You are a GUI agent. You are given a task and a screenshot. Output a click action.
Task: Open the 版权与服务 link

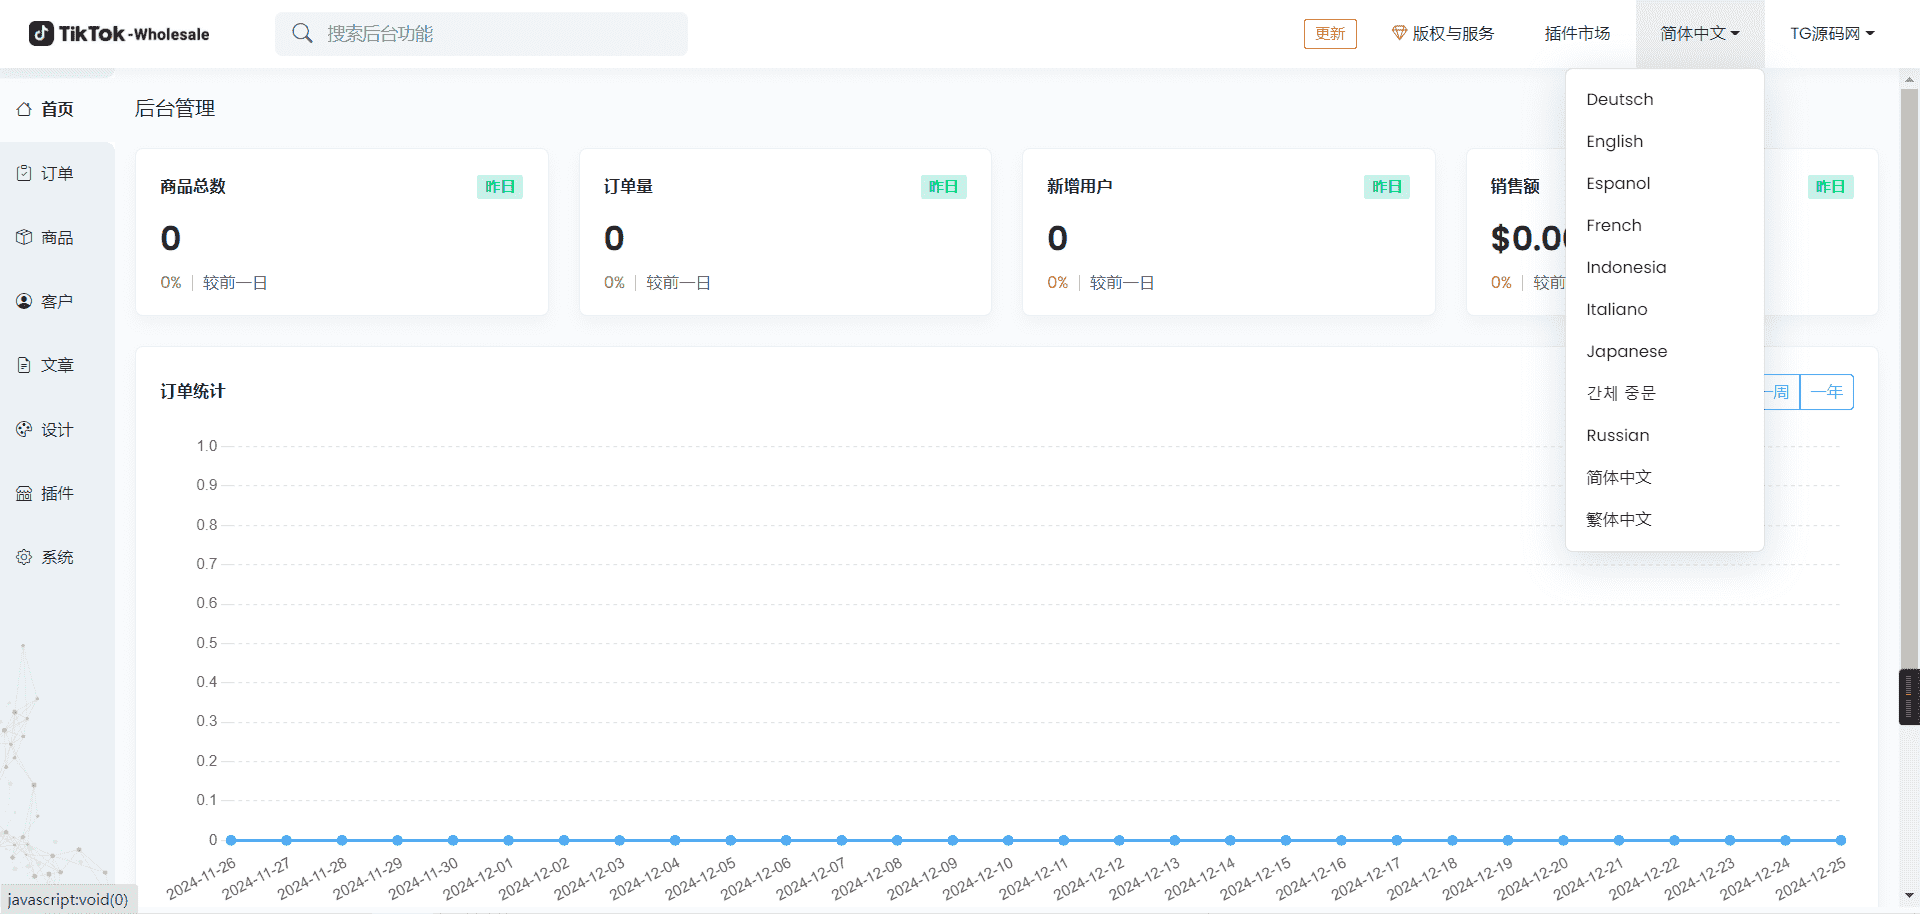(1442, 34)
